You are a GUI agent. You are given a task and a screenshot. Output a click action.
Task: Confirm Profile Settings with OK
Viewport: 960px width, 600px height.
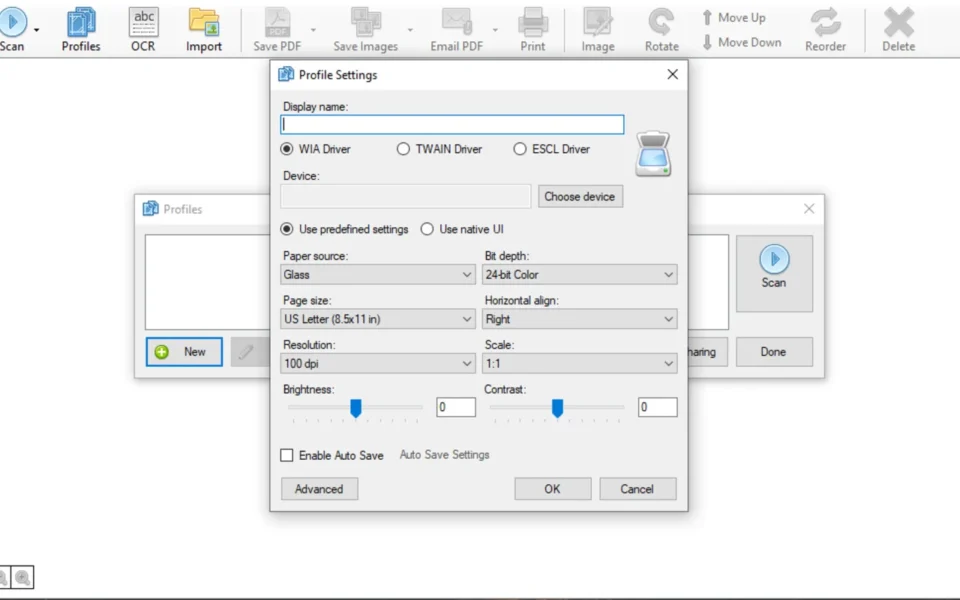pyautogui.click(x=553, y=489)
